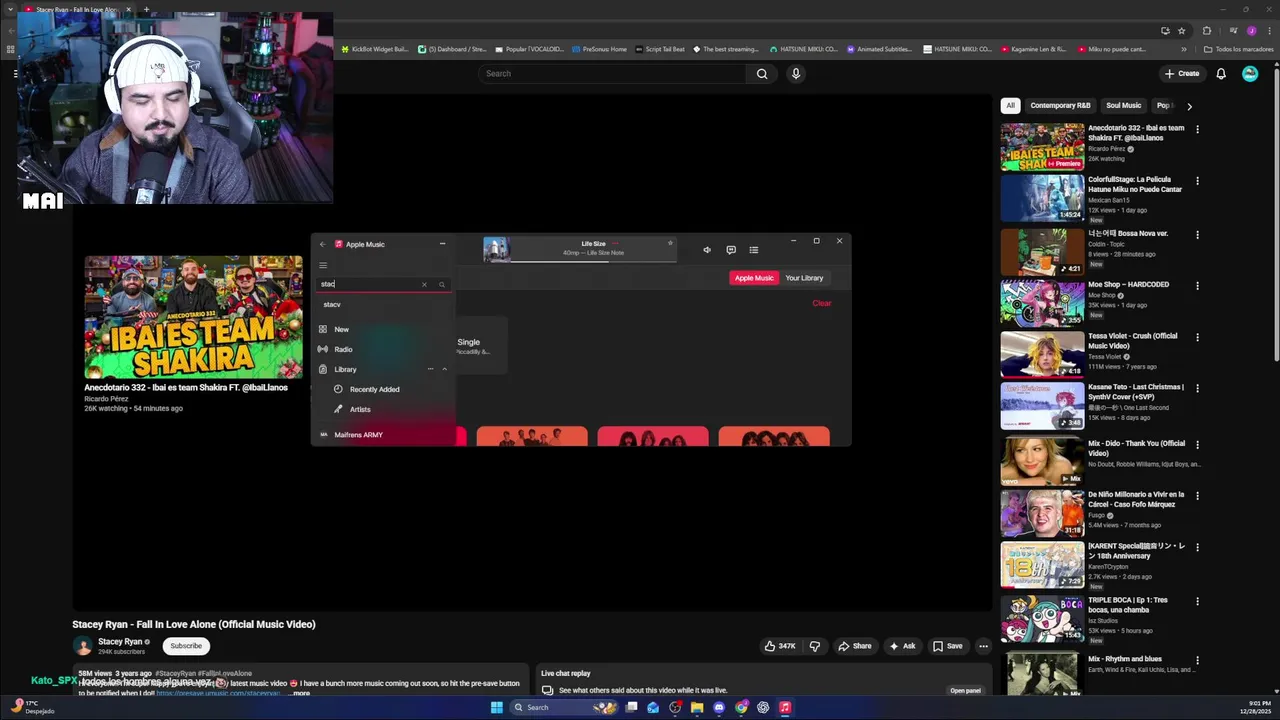
Task: Bookmark this page with the Chrome star
Action: (1181, 31)
